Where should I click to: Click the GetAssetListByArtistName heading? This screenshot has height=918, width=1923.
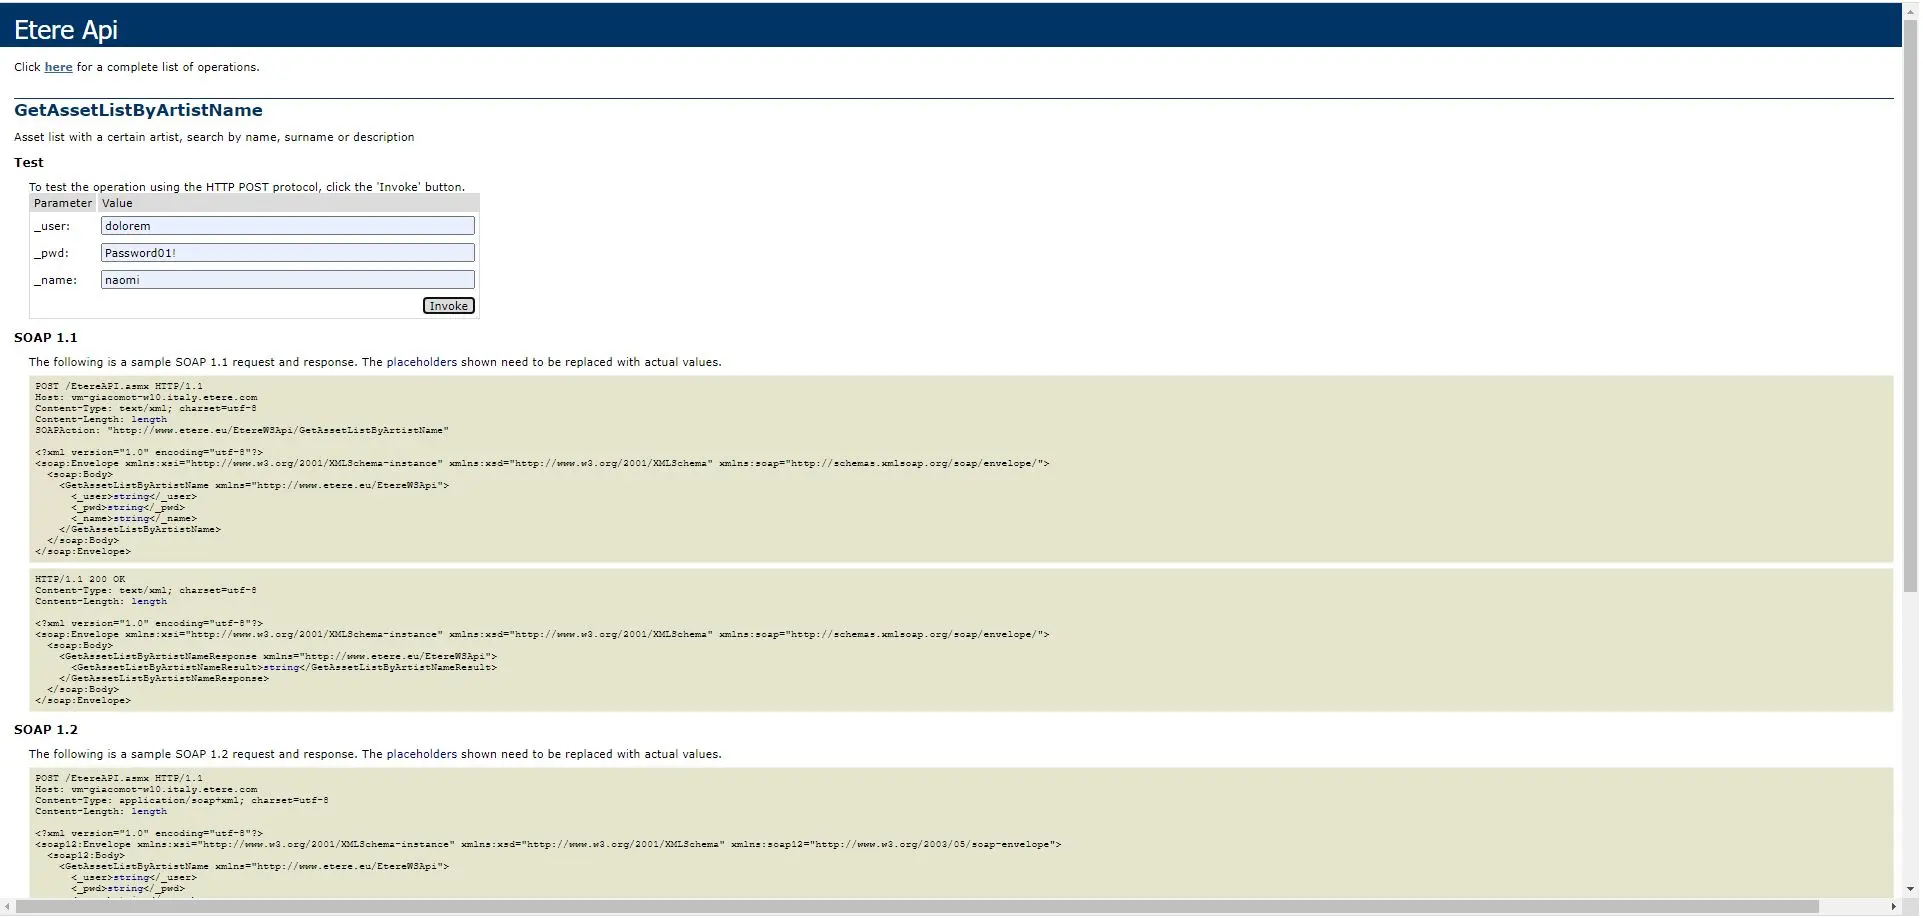(138, 110)
